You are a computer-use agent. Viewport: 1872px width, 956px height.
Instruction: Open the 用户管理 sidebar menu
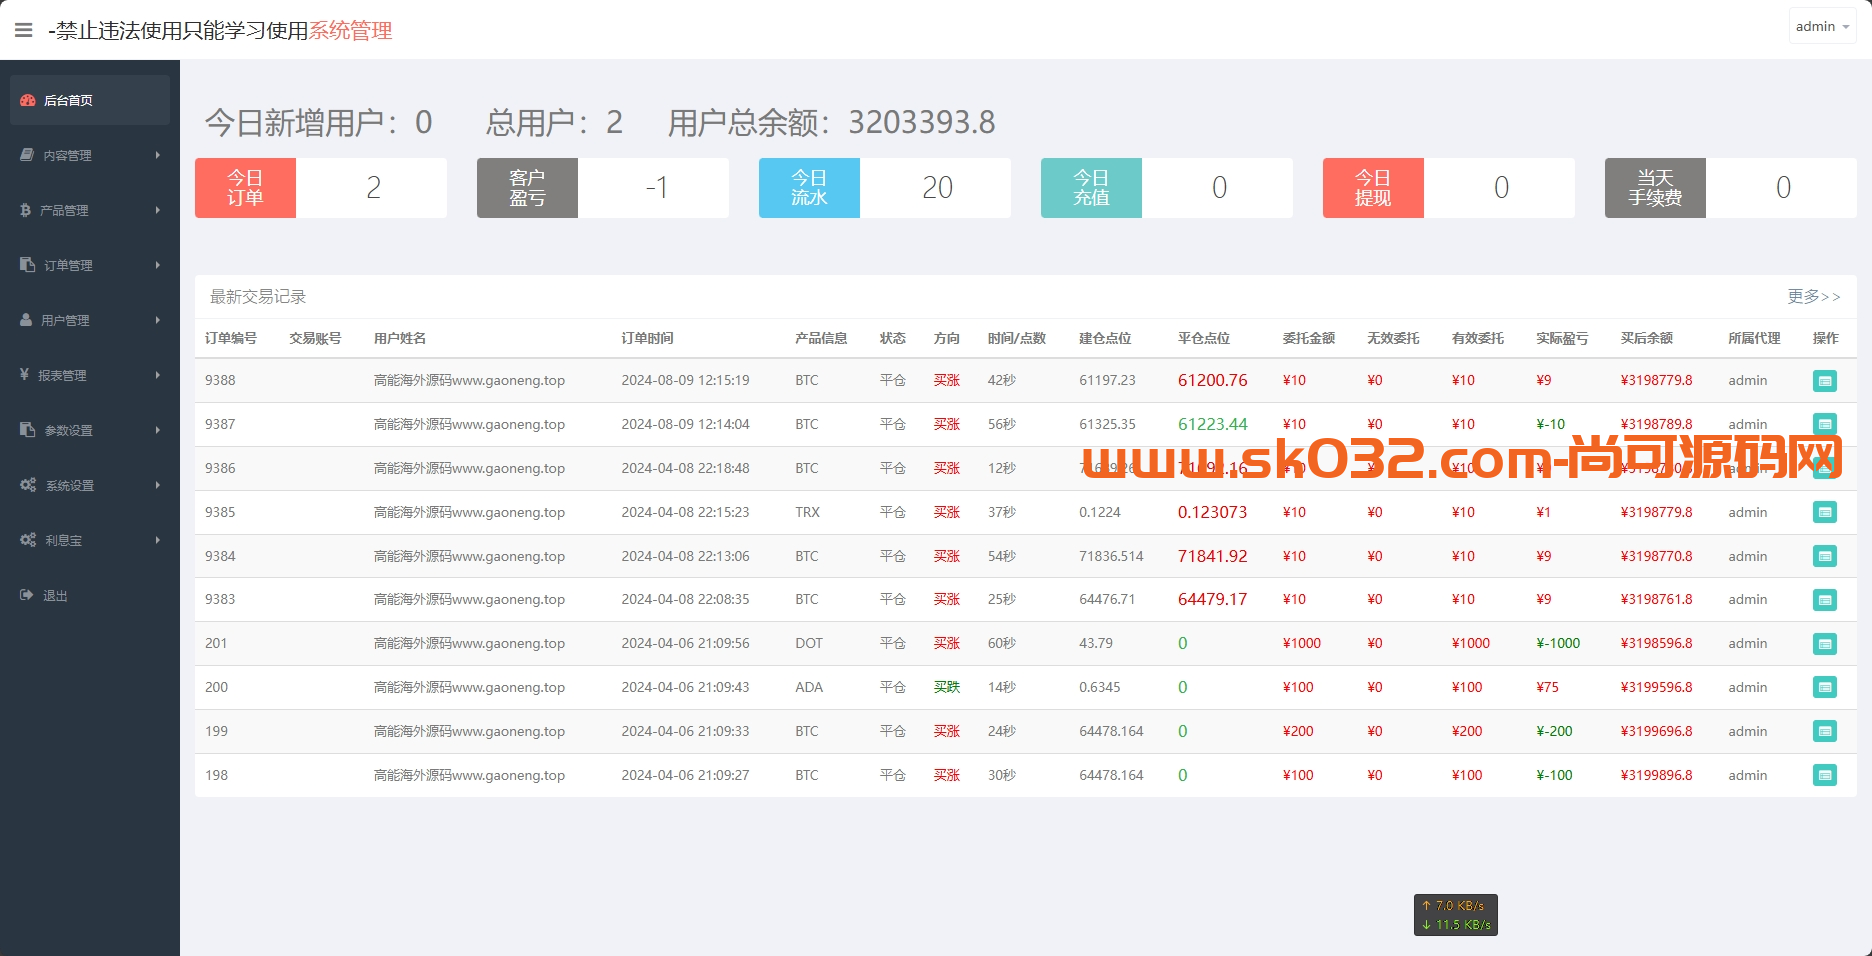click(90, 320)
